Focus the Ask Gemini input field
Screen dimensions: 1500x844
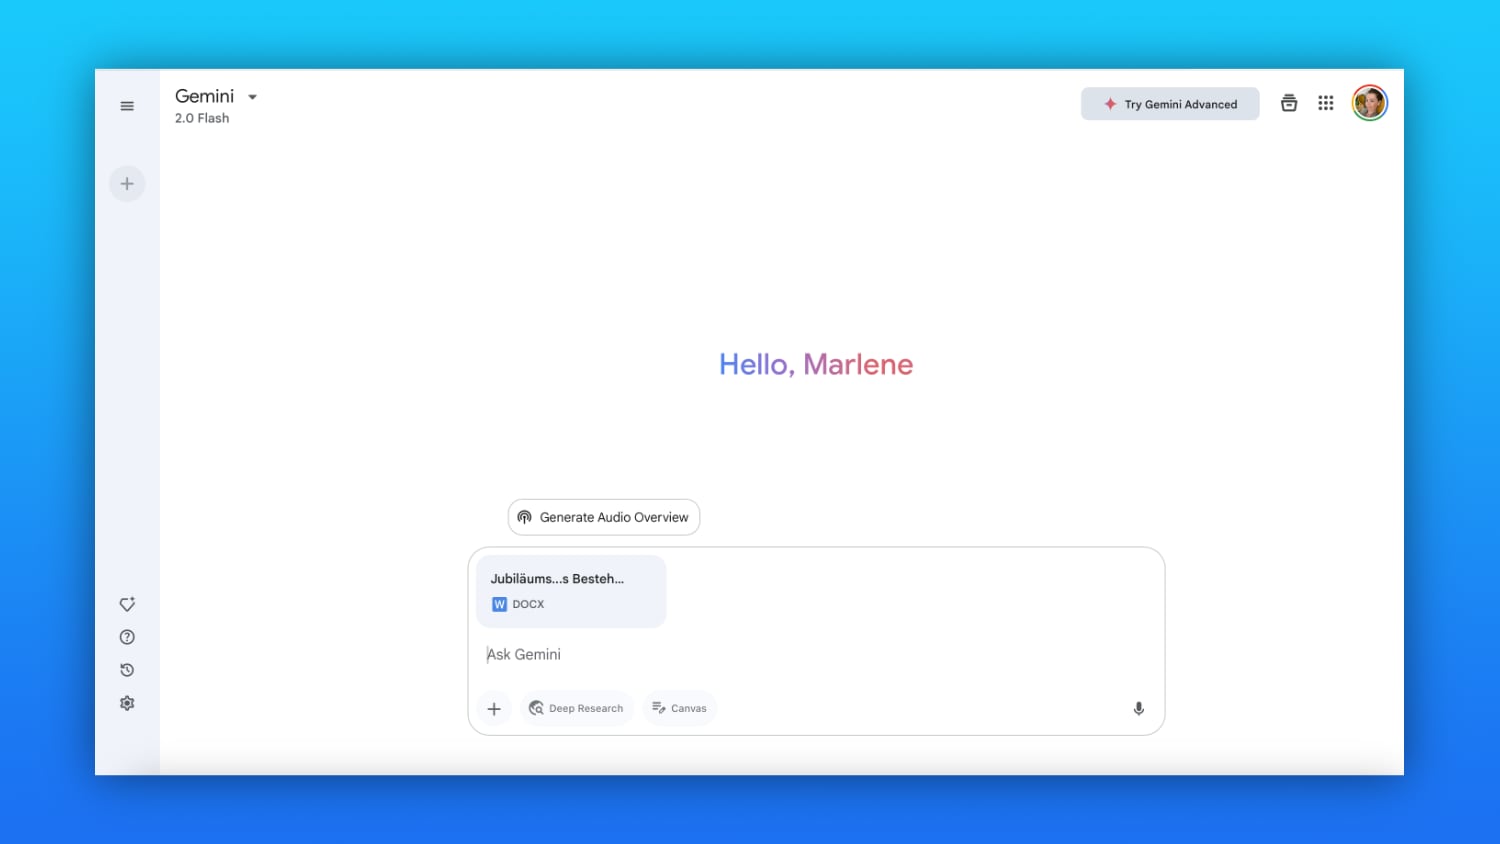800,654
